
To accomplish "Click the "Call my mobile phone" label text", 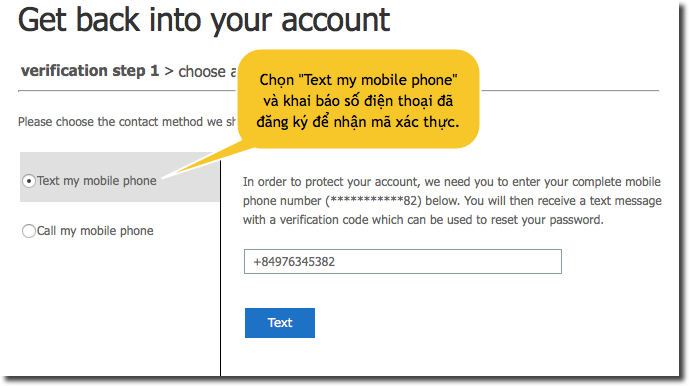I will click(95, 231).
